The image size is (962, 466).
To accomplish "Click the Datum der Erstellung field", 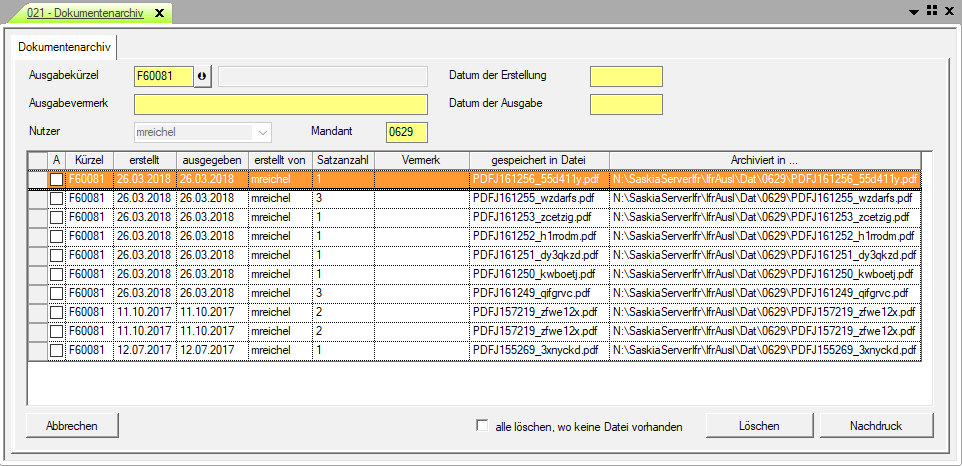I will point(626,77).
